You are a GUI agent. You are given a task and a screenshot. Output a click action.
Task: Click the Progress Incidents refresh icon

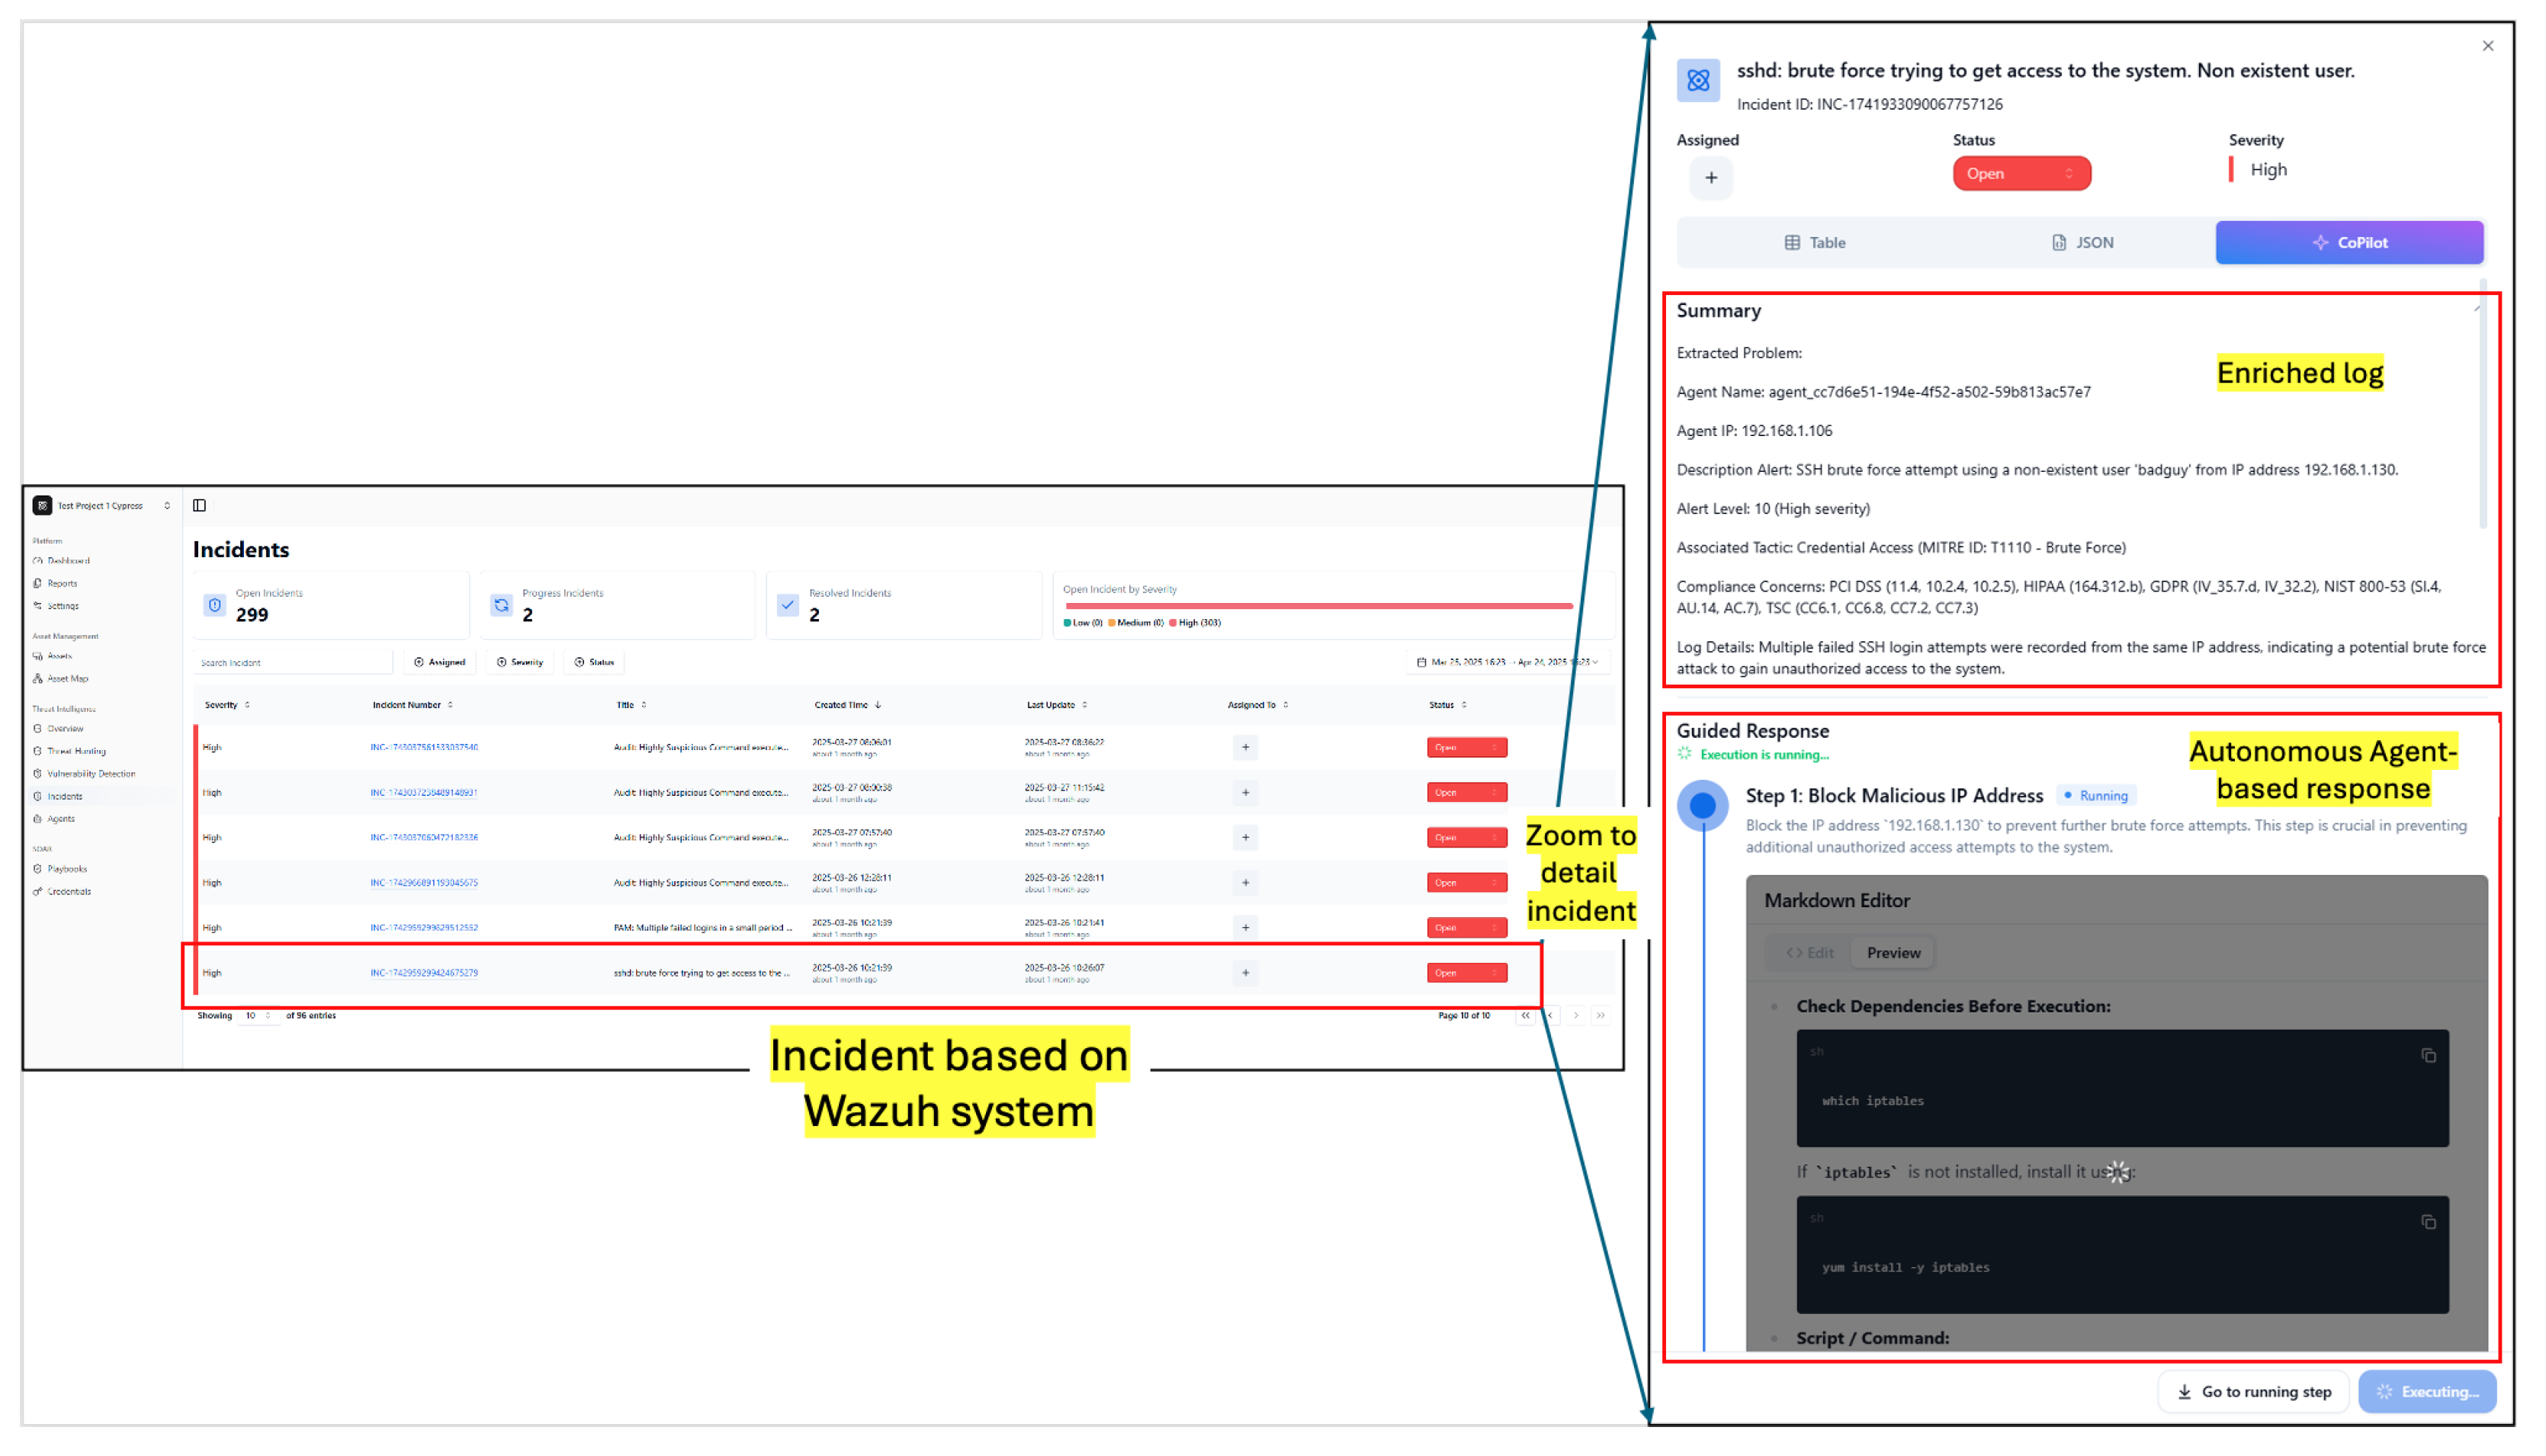[501, 605]
